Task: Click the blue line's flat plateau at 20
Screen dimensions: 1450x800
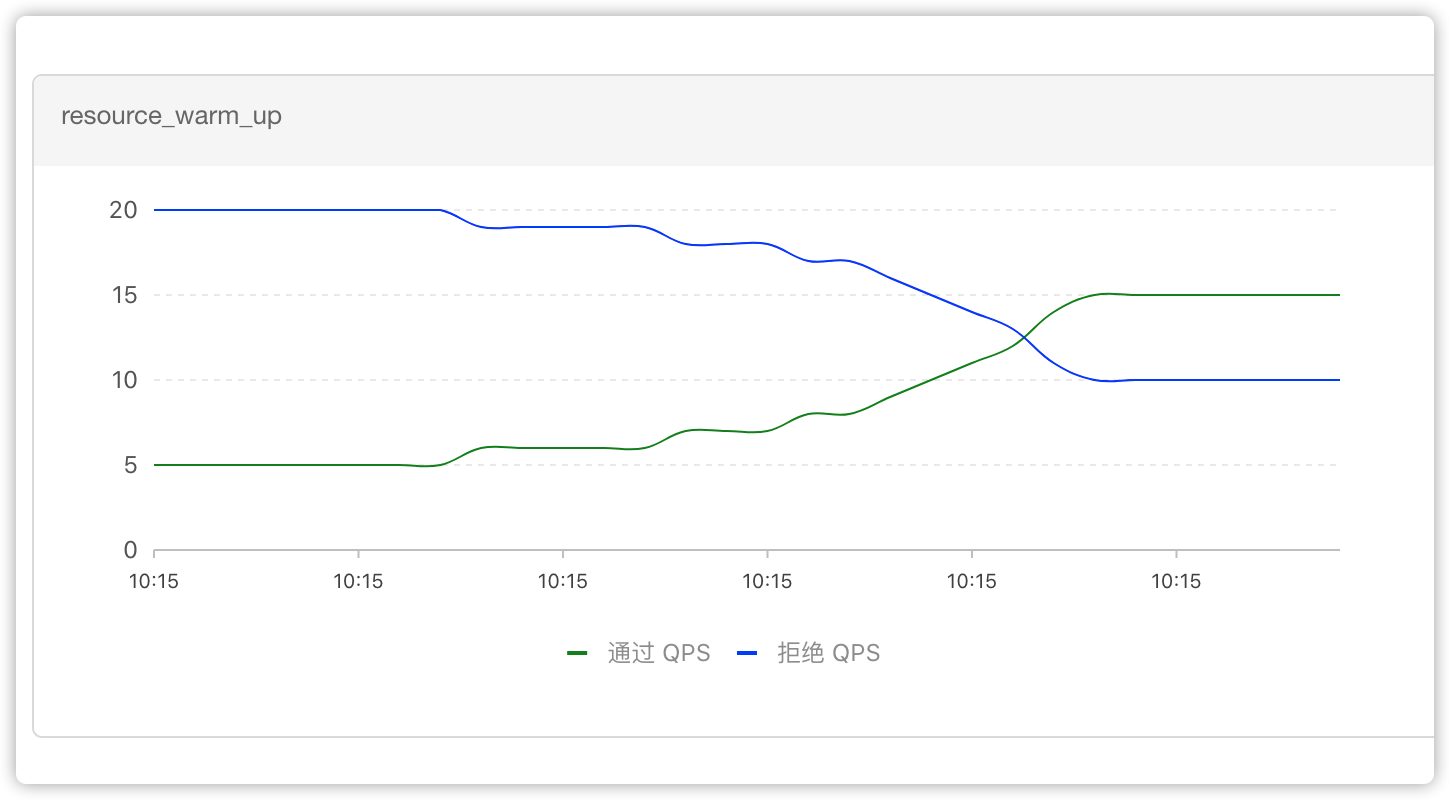Action: click(x=300, y=210)
